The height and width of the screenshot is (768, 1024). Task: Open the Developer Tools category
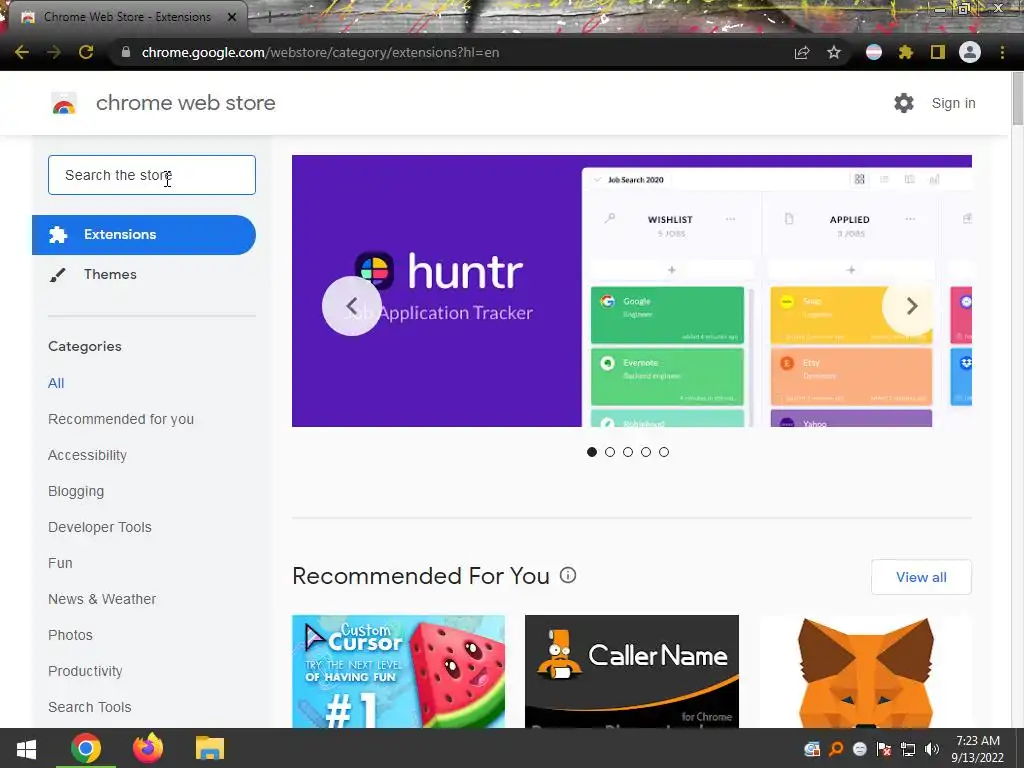tap(100, 527)
